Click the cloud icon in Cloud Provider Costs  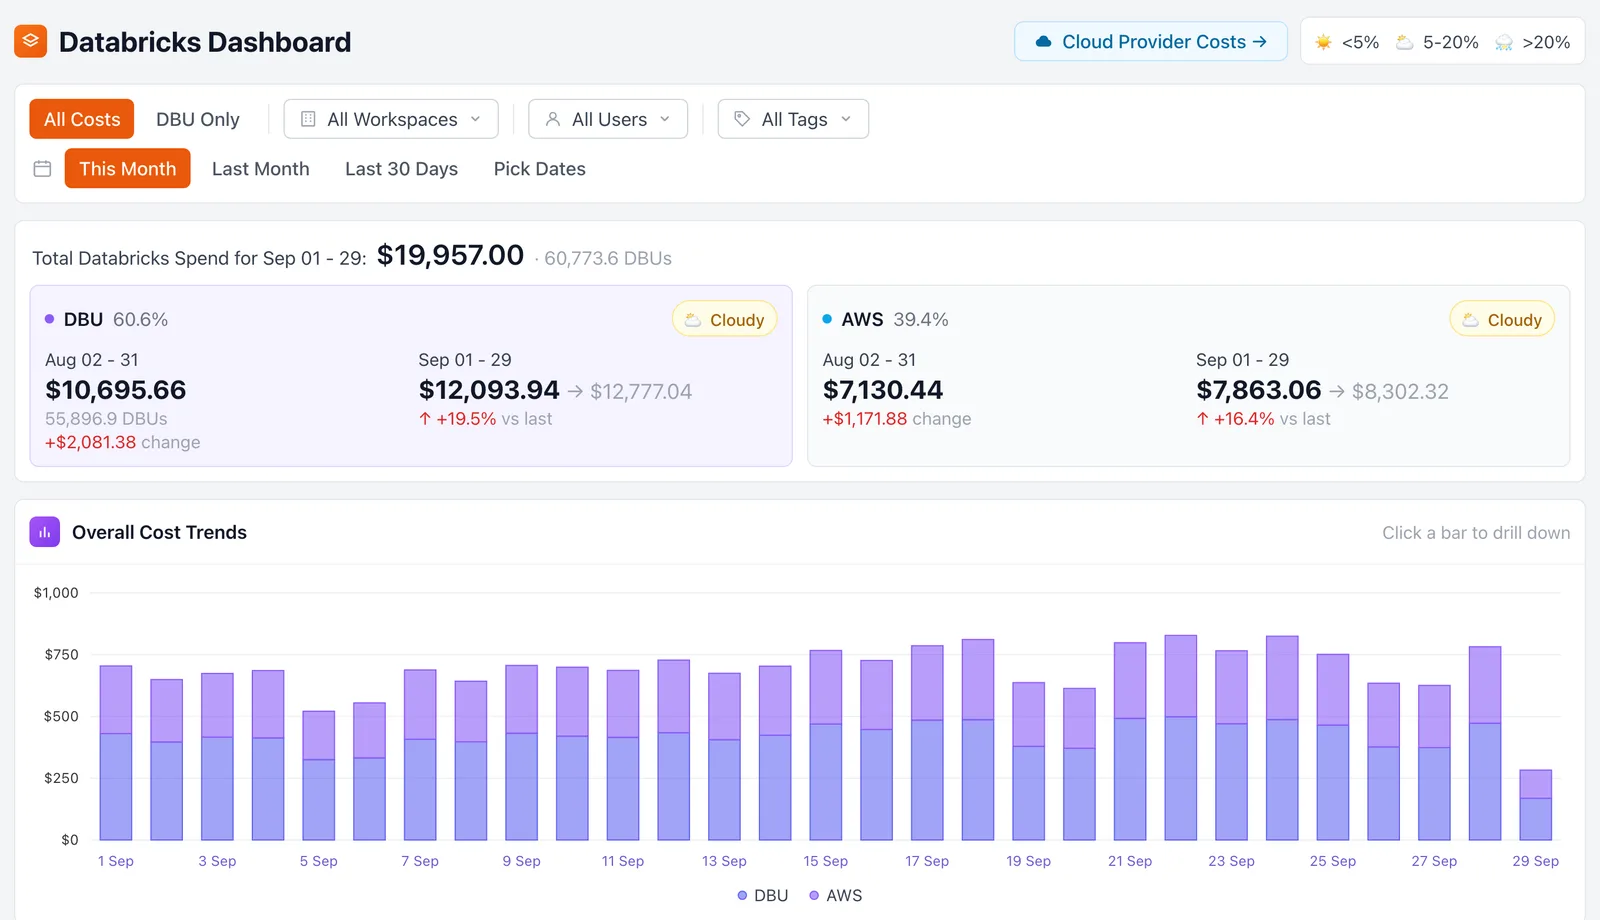tap(1043, 42)
